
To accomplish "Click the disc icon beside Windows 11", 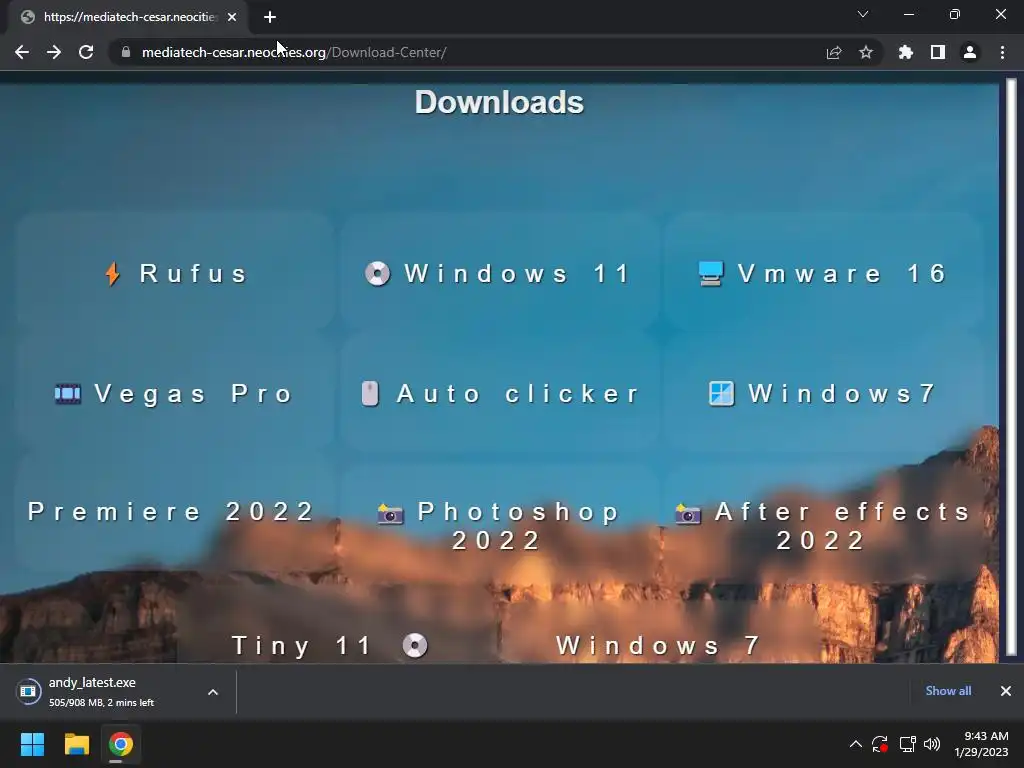I will pyautogui.click(x=377, y=273).
